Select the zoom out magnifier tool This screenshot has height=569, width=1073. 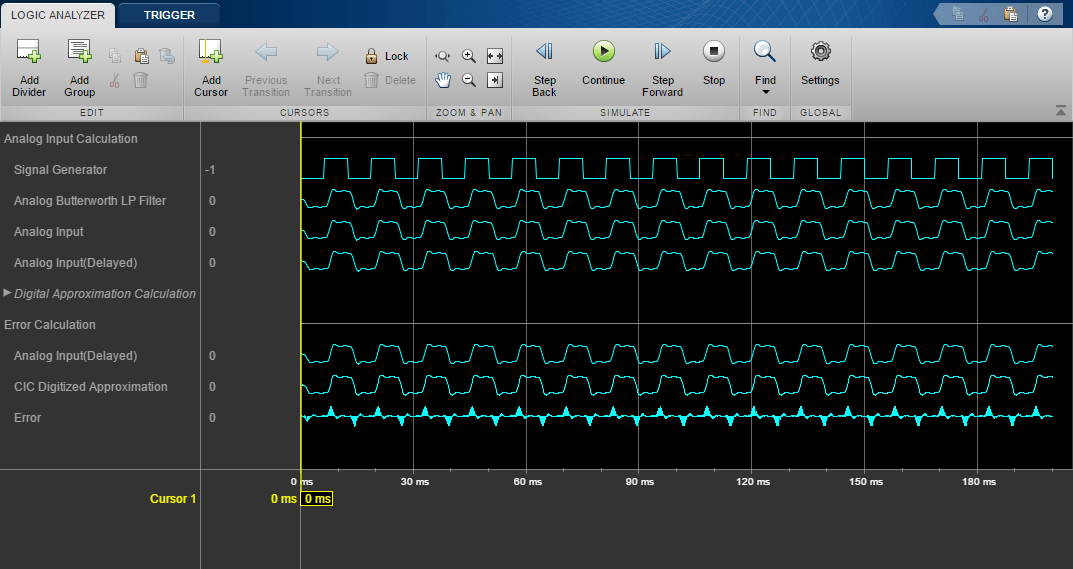coord(469,80)
